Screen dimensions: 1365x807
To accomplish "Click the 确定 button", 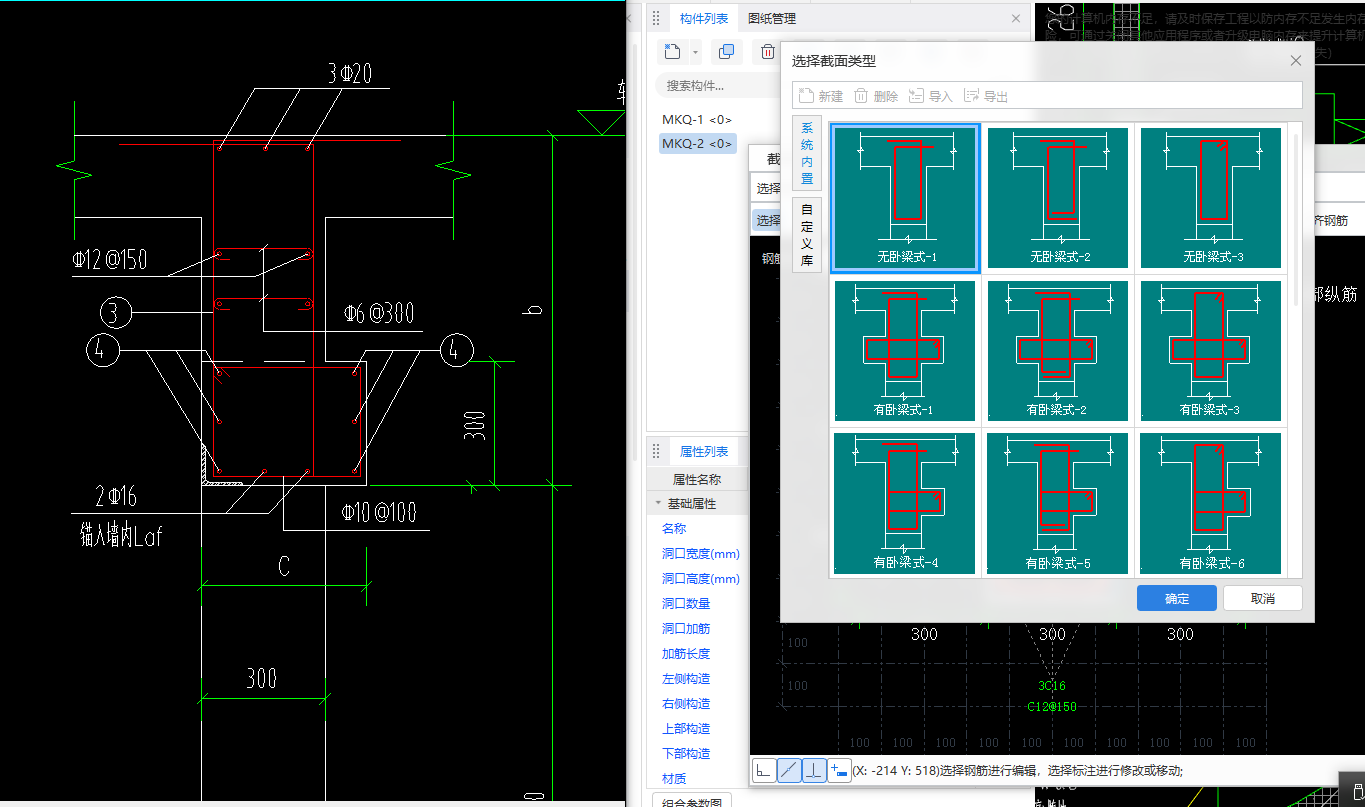I will (1177, 598).
